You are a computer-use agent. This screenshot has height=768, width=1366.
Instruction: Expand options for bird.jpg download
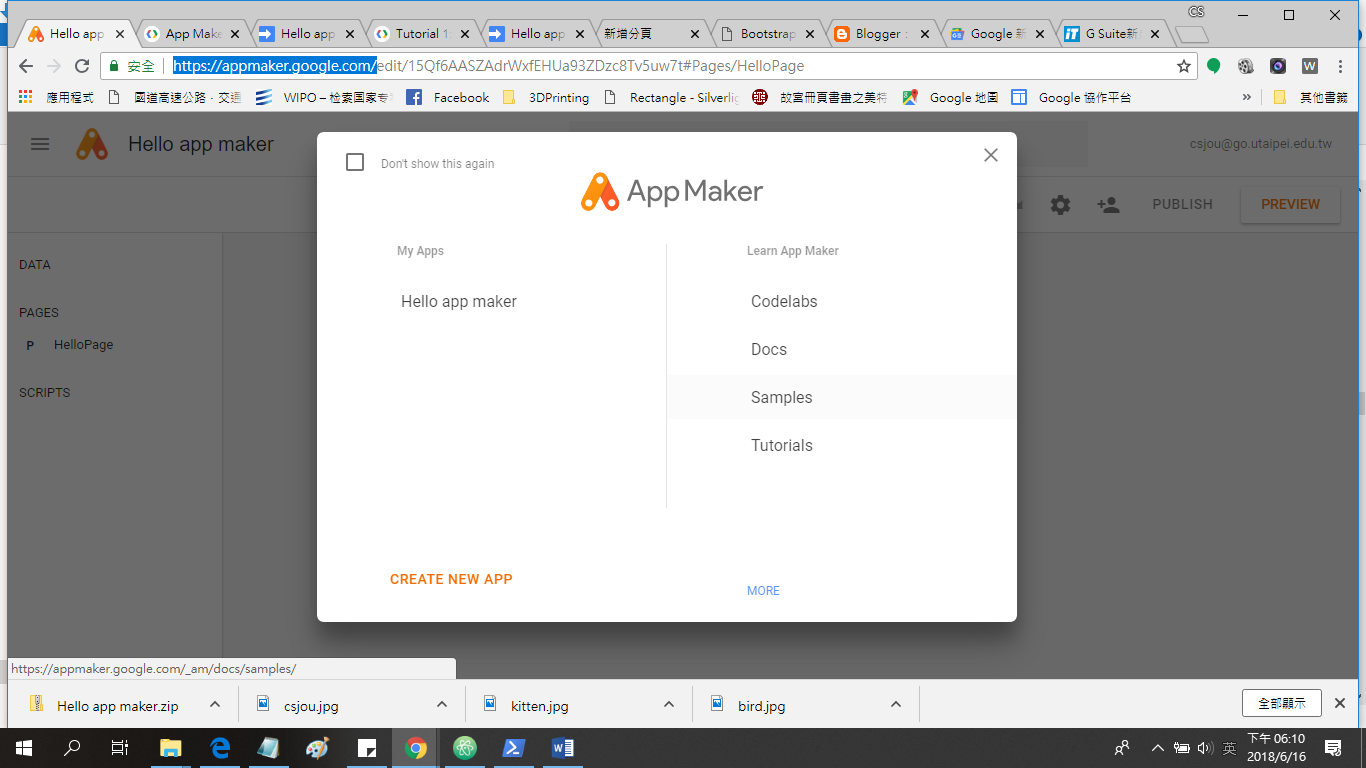click(x=896, y=704)
